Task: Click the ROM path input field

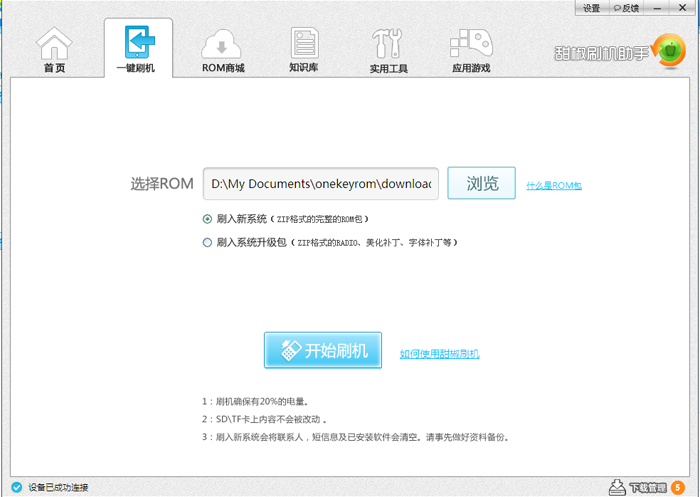Action: click(321, 184)
